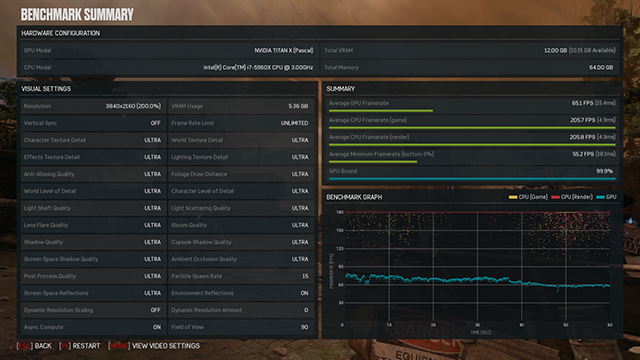640x360 pixels.
Task: Click the GPU line in benchmark graph
Action: (x=478, y=281)
